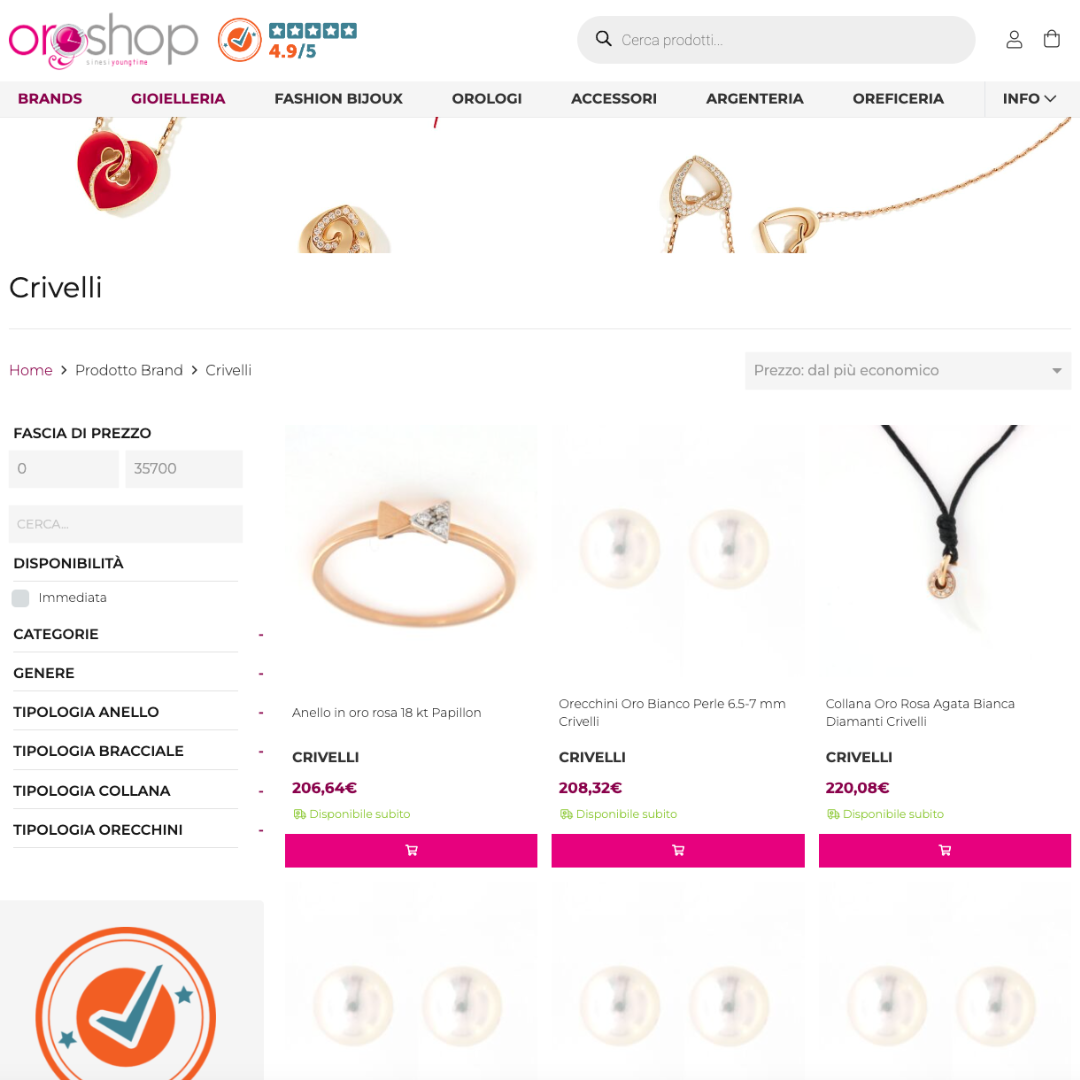Click the large orange trust badge in sidebar
This screenshot has width=1080, height=1080.
pos(126,1004)
